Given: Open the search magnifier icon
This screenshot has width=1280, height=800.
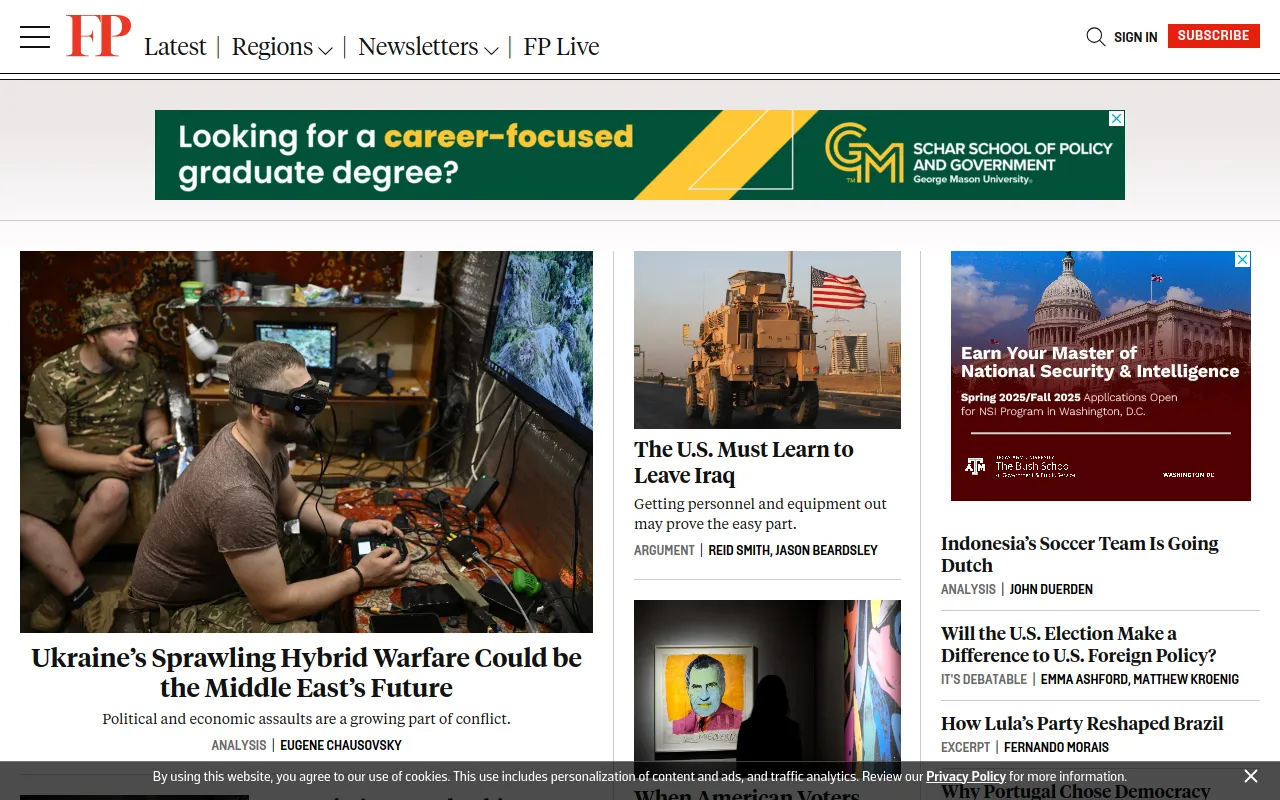Looking at the screenshot, I should pyautogui.click(x=1096, y=37).
